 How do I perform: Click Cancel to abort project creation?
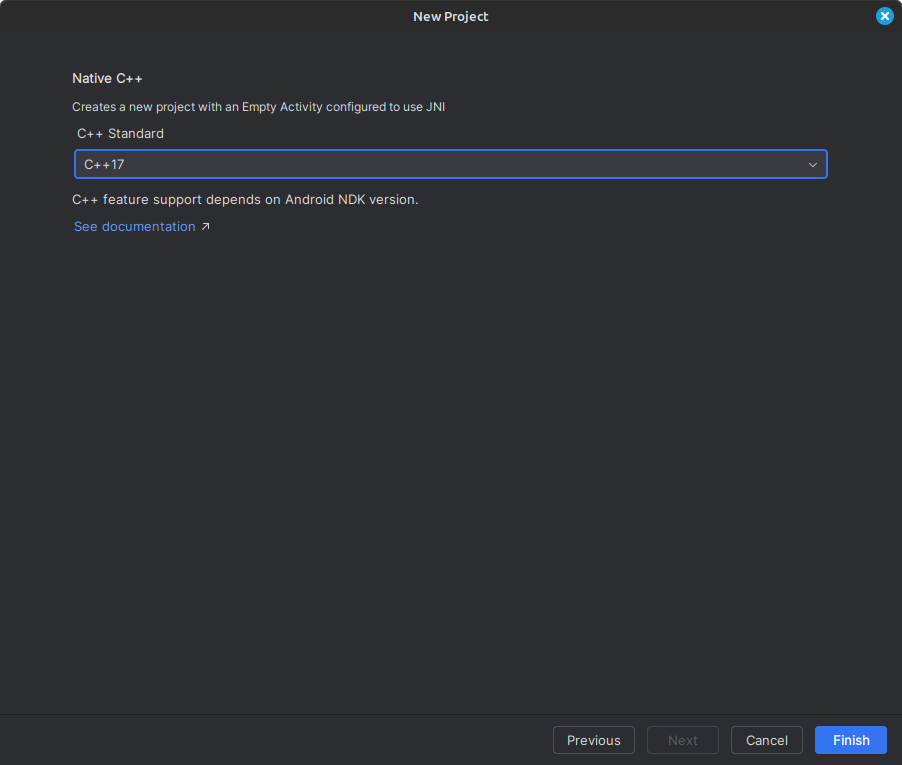click(x=766, y=740)
